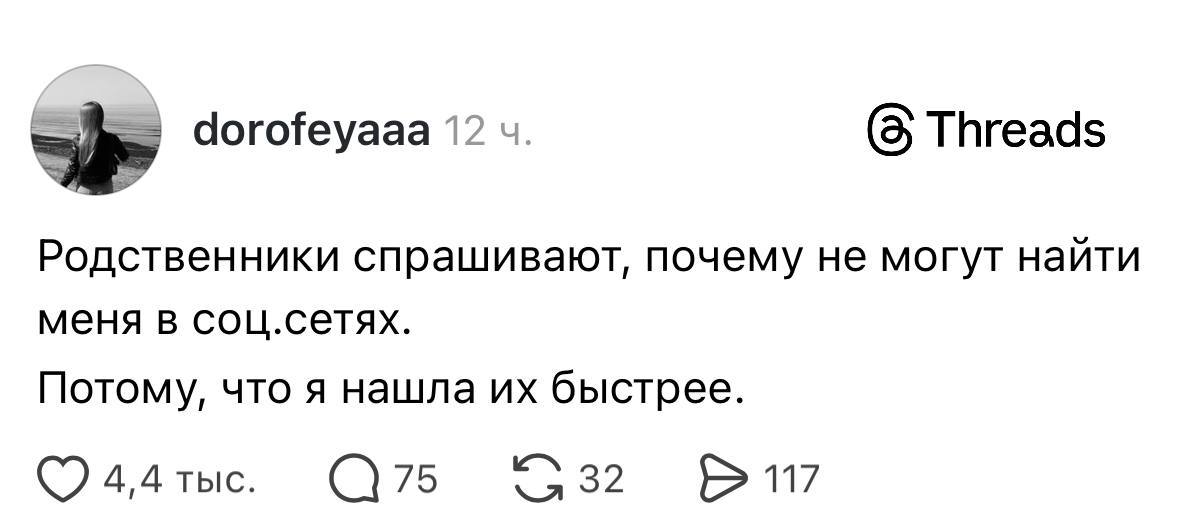1179x531 pixels.
Task: Click the post line starting "Родственники спрашивают"
Action: tap(588, 260)
